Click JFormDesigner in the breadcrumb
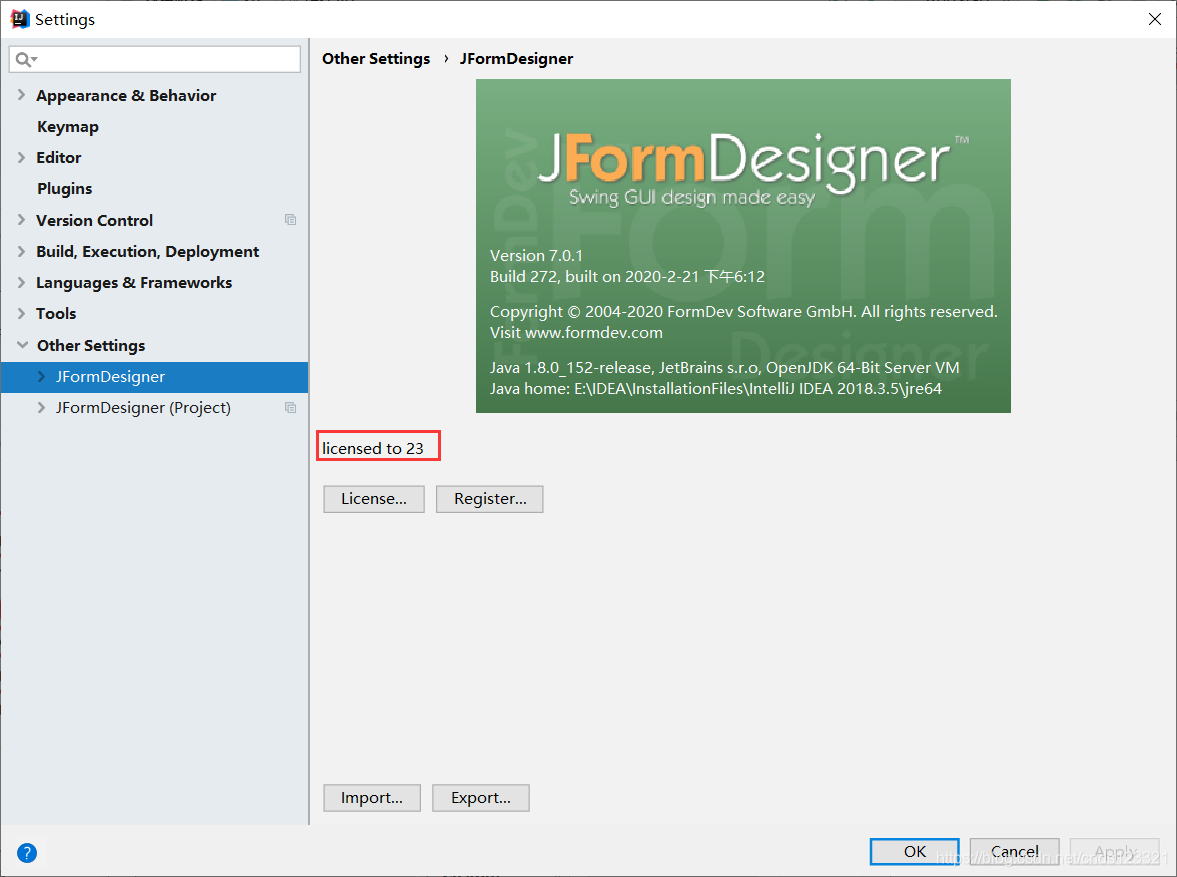 coord(516,59)
